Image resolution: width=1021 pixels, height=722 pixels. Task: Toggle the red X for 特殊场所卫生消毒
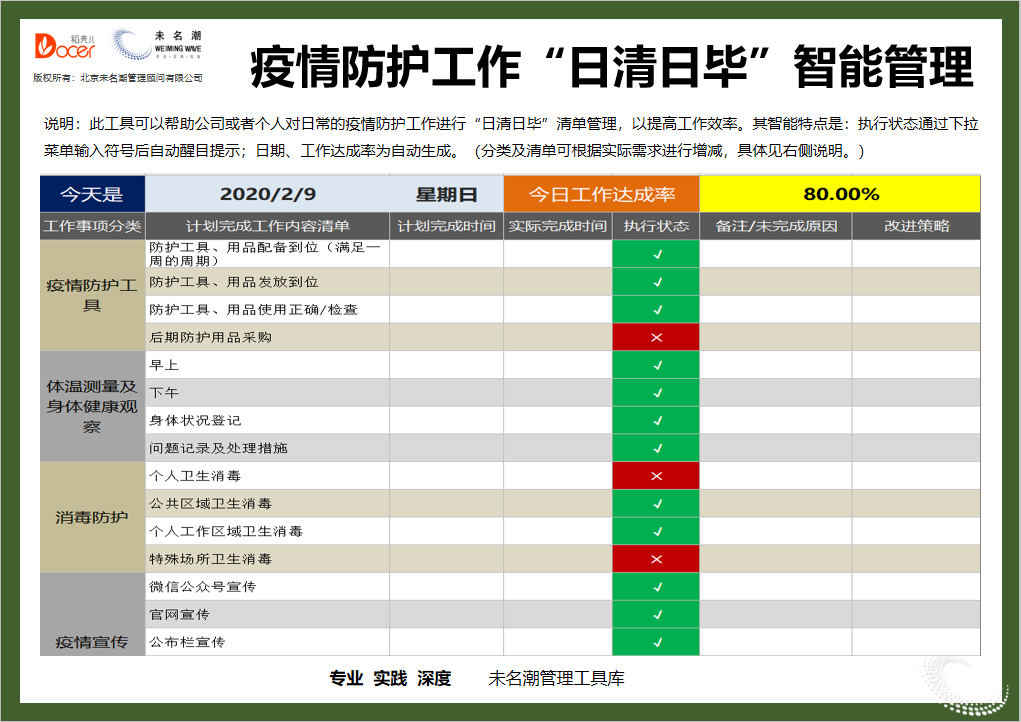tap(656, 559)
